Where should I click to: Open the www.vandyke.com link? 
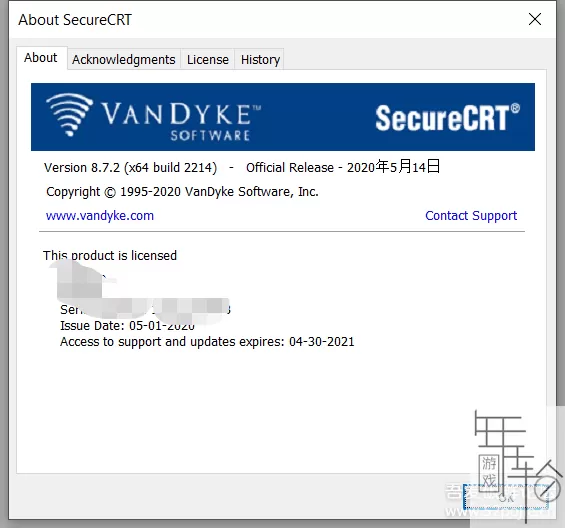100,216
